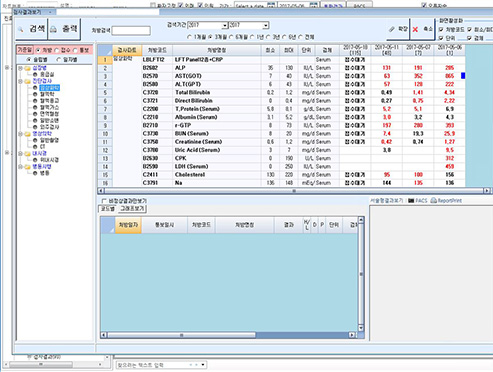Collapse the 진단검사 tree node expander
Screen dimensions: 493x372
click(21, 81)
